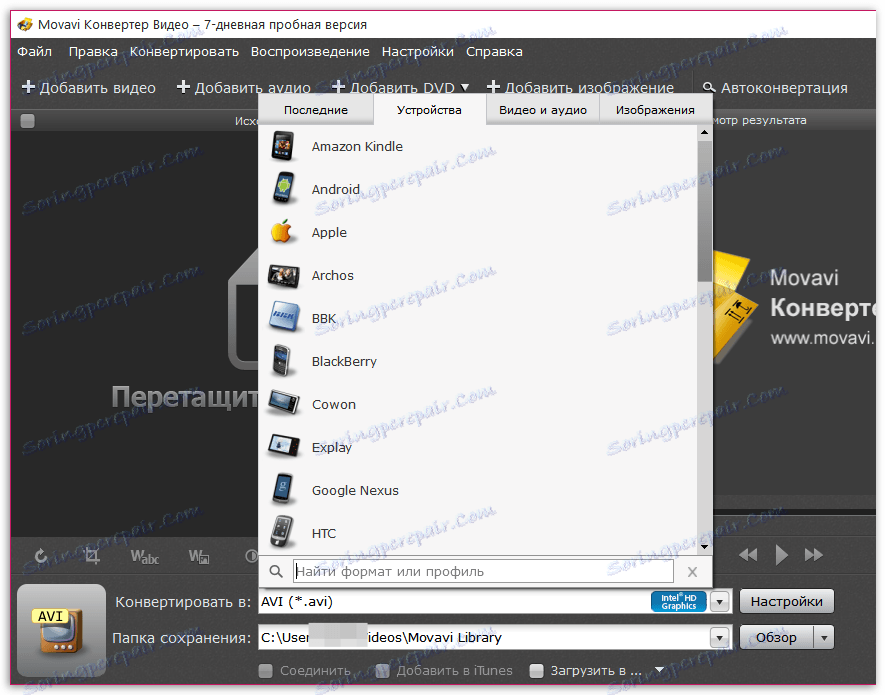Select the HTC phone icon
This screenshot has height=695, width=886.
[x=282, y=532]
